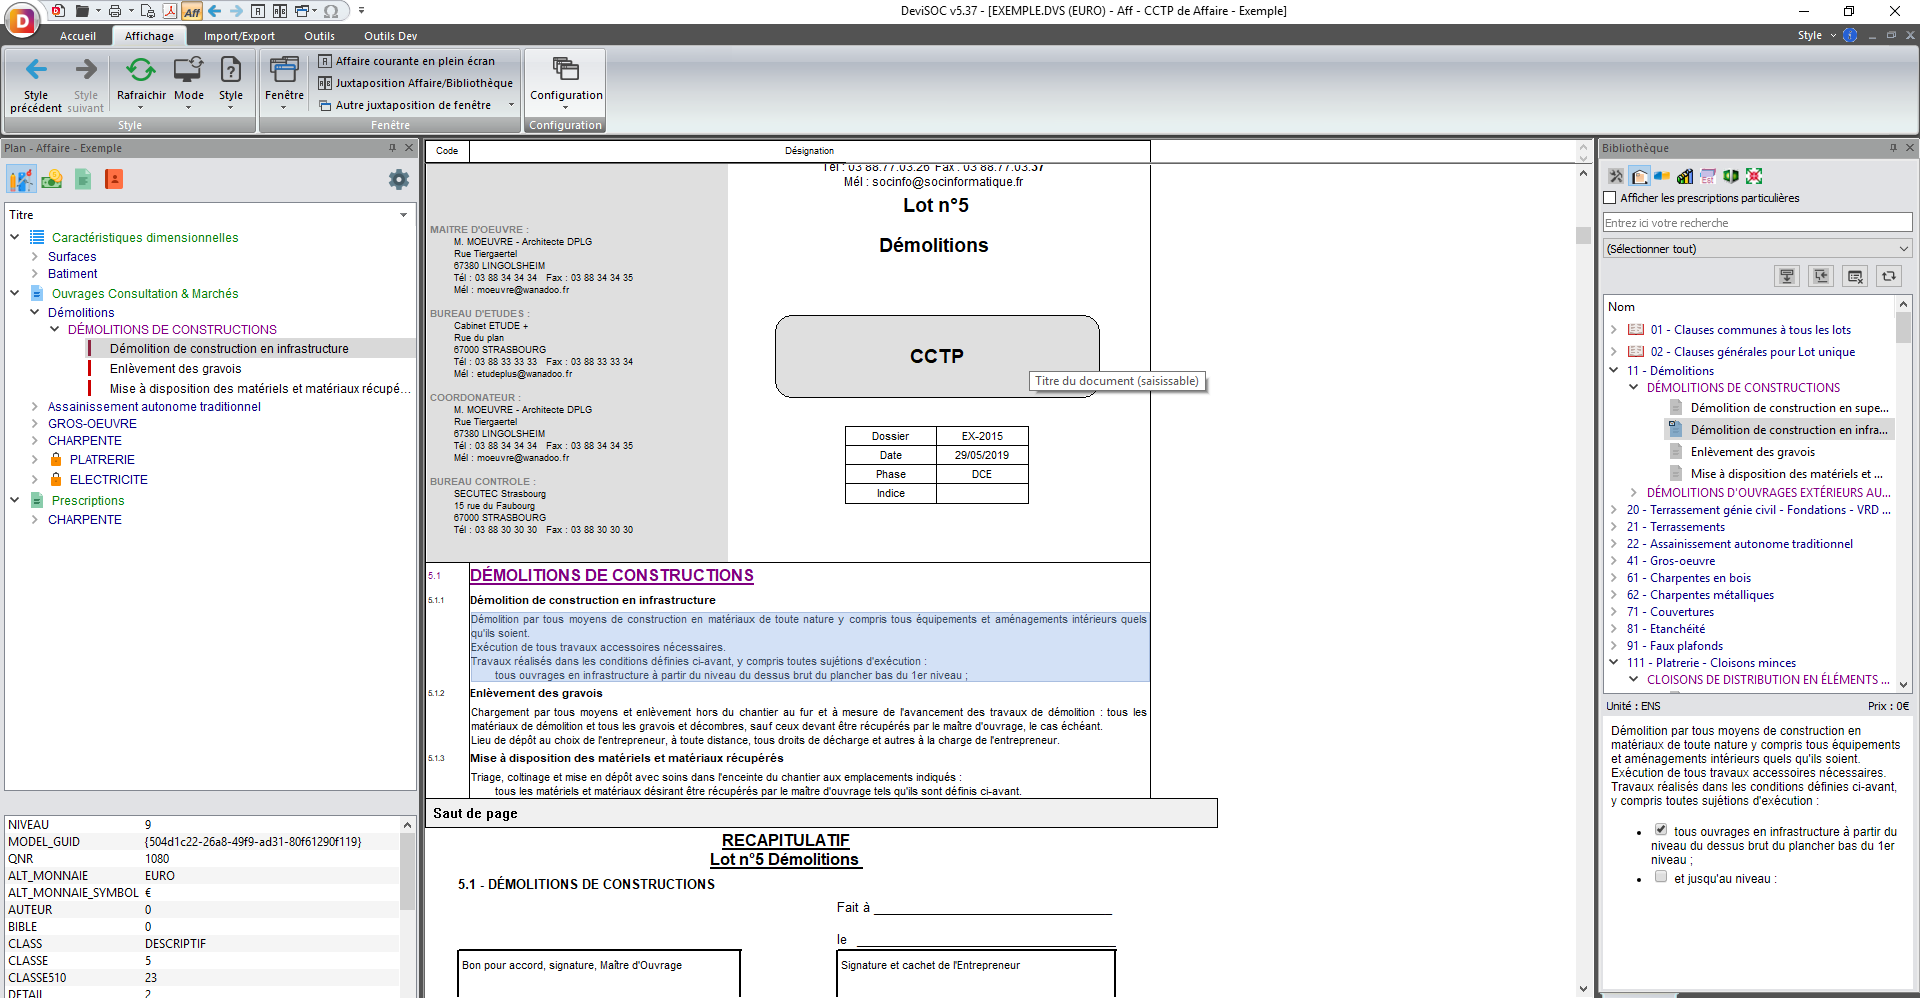Click the tools wrench icon in Bibliothèque panel
This screenshot has width=1920, height=998.
(x=1616, y=176)
